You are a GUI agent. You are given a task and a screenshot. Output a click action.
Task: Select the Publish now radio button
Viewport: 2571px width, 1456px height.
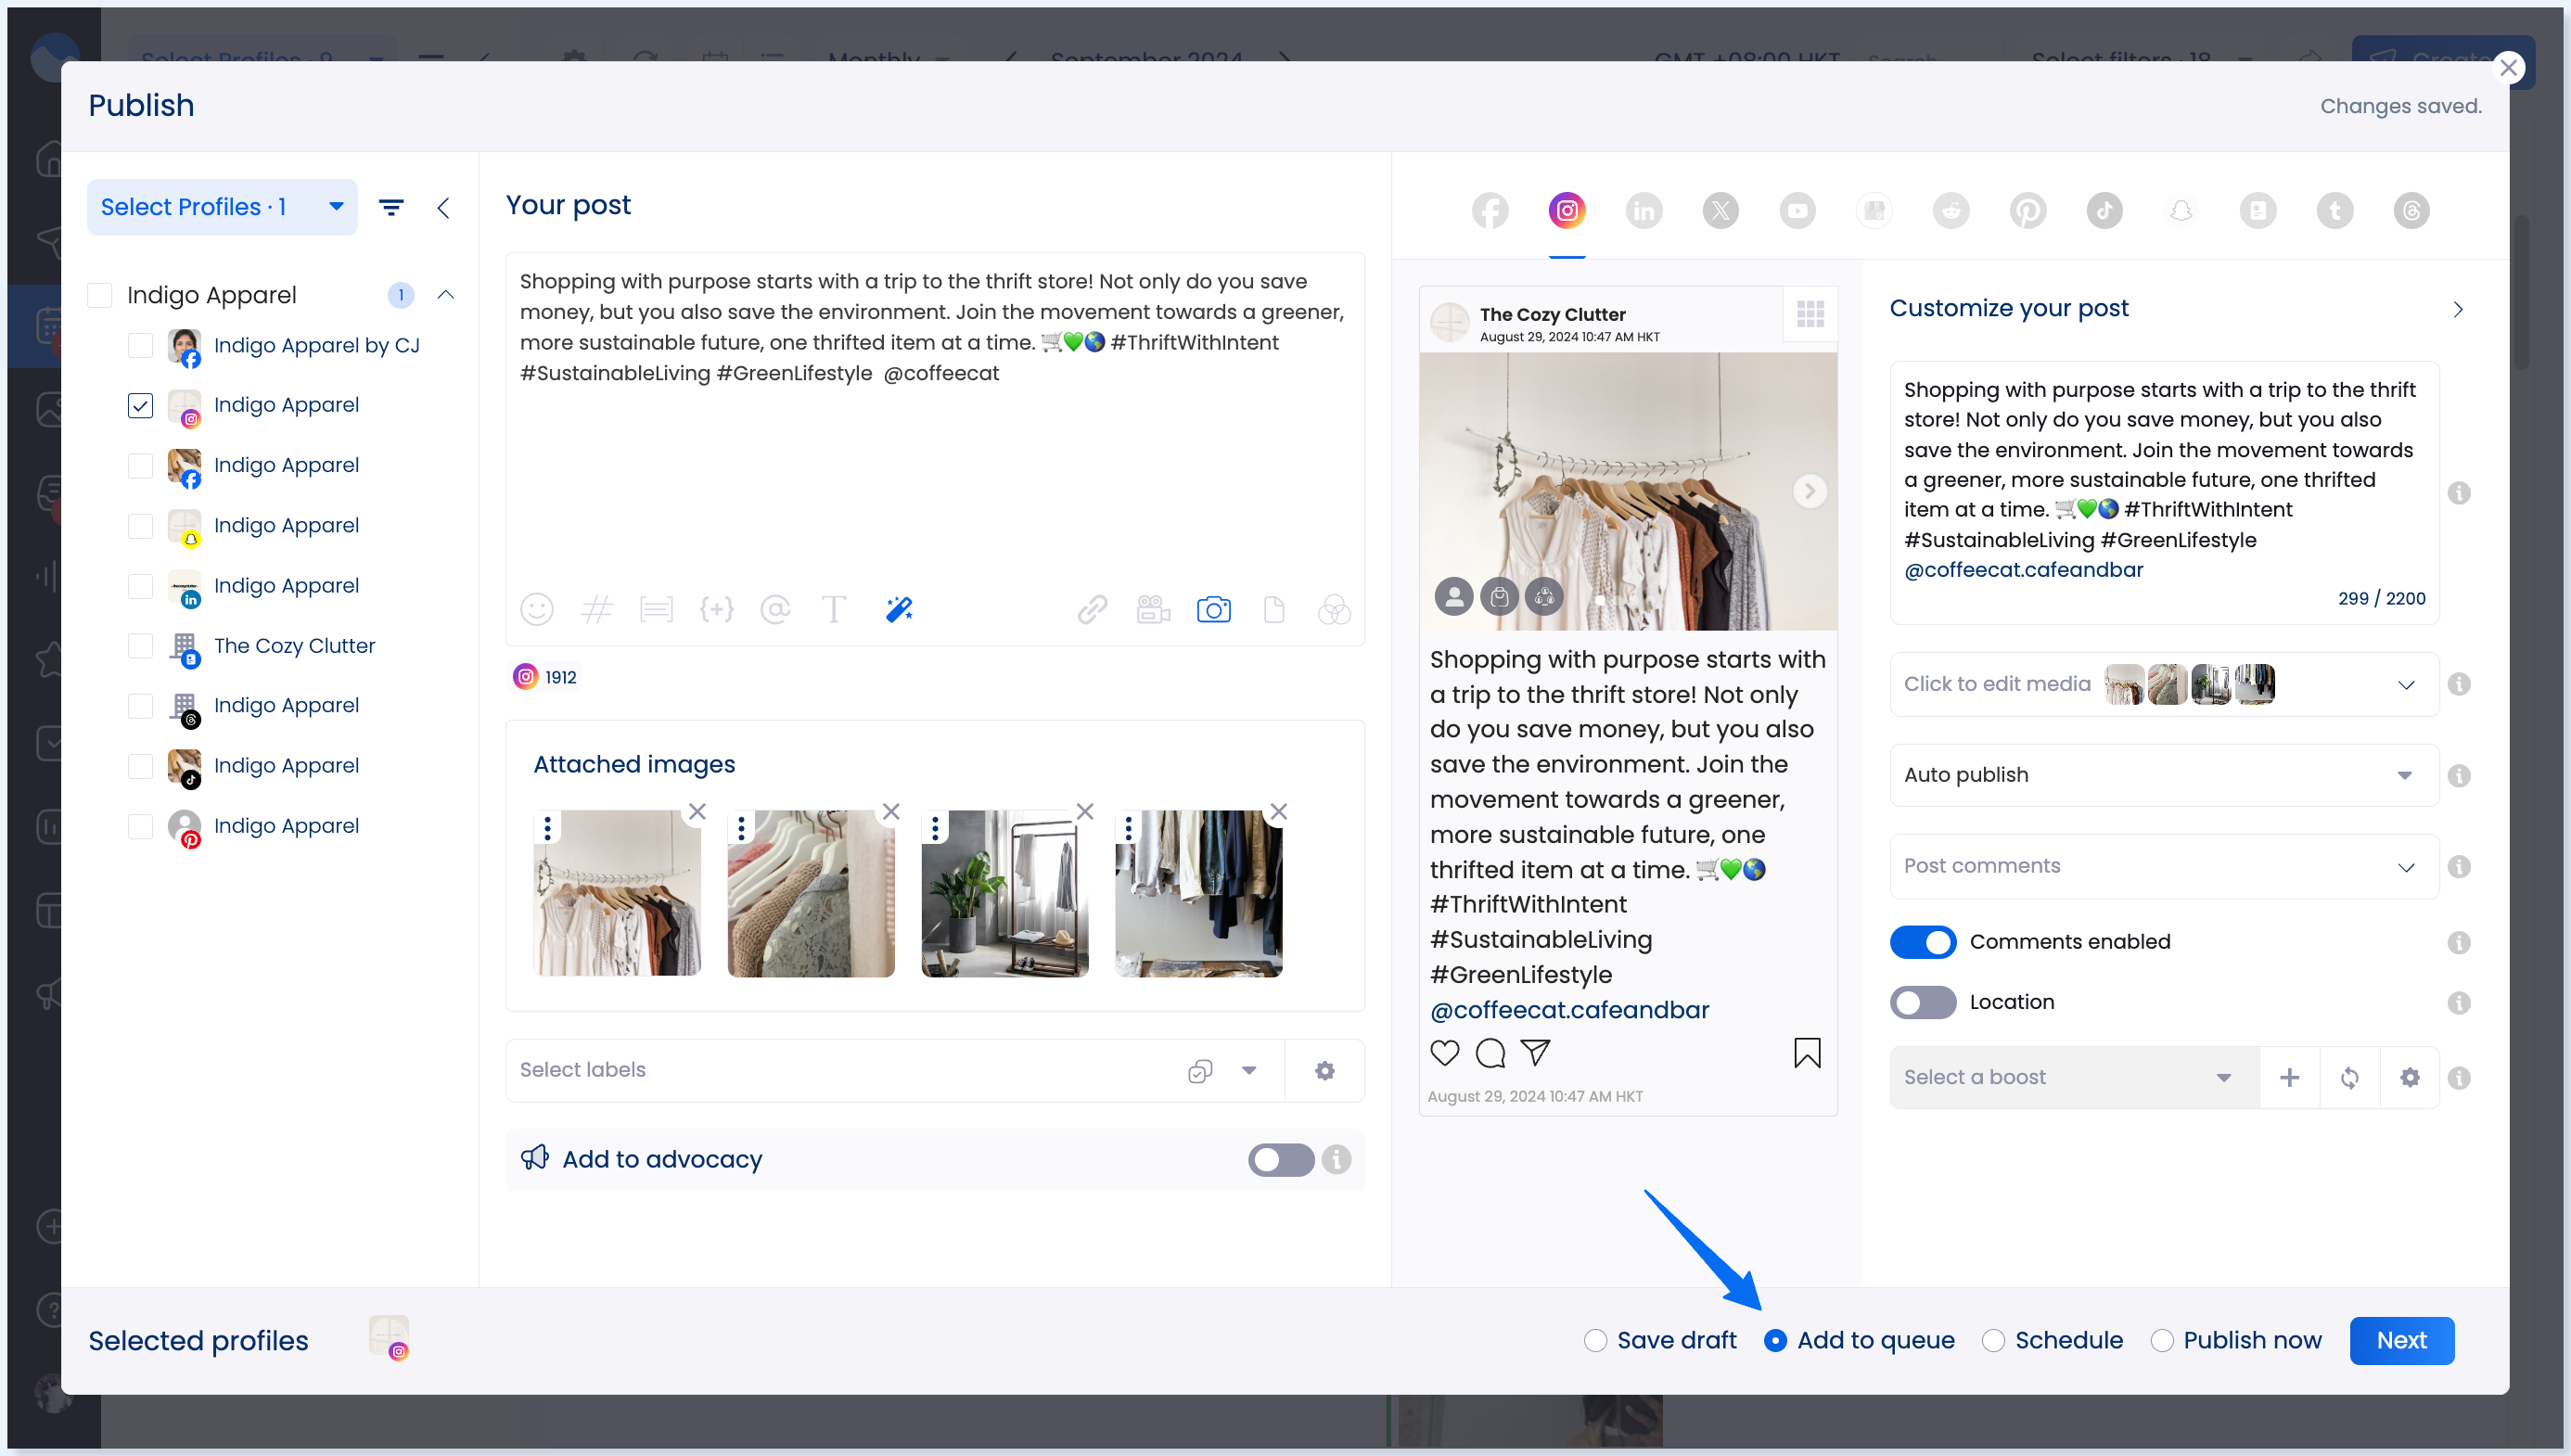coord(2165,1340)
